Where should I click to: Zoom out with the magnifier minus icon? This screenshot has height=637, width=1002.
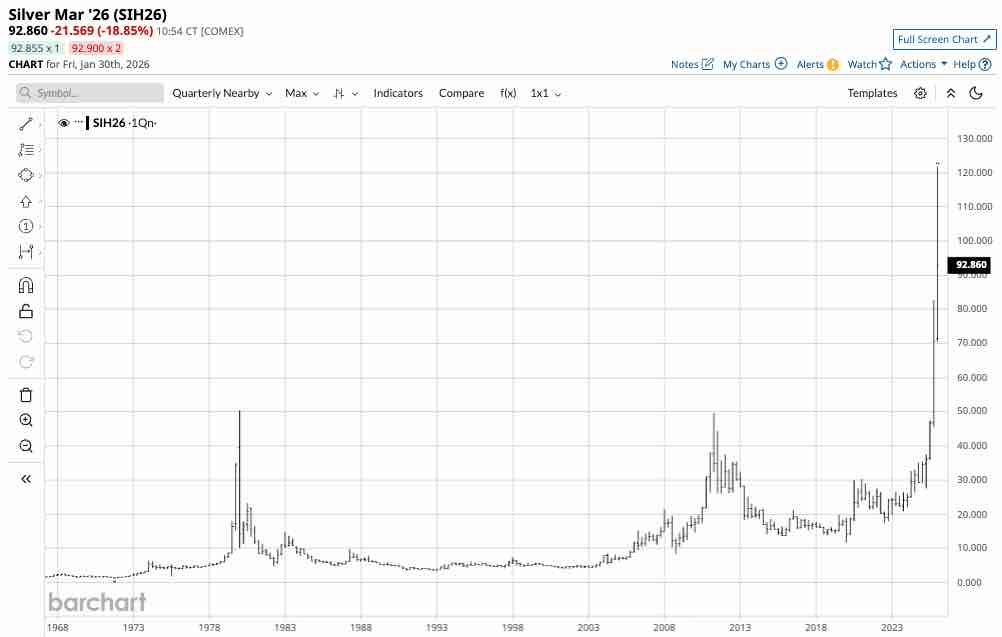point(26,446)
